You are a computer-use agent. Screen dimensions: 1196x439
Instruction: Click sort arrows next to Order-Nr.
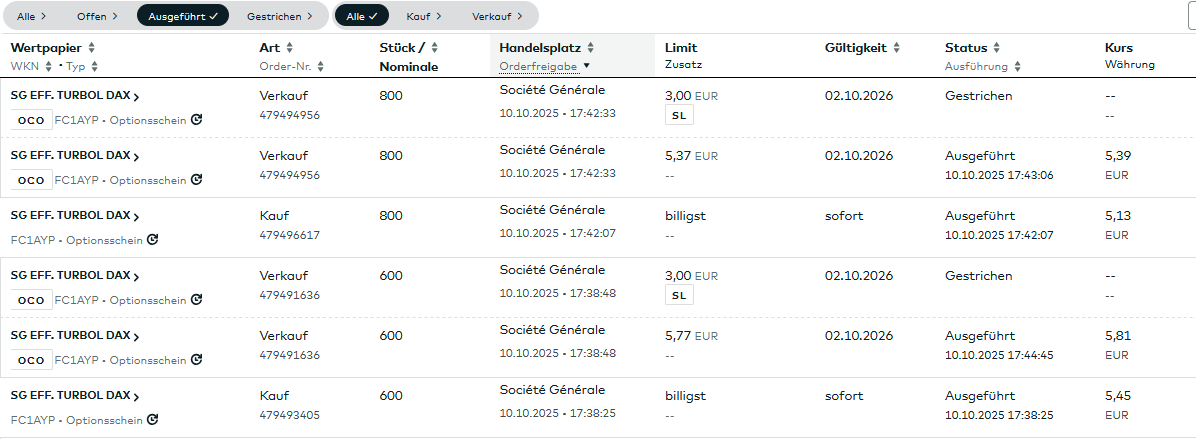click(x=320, y=66)
